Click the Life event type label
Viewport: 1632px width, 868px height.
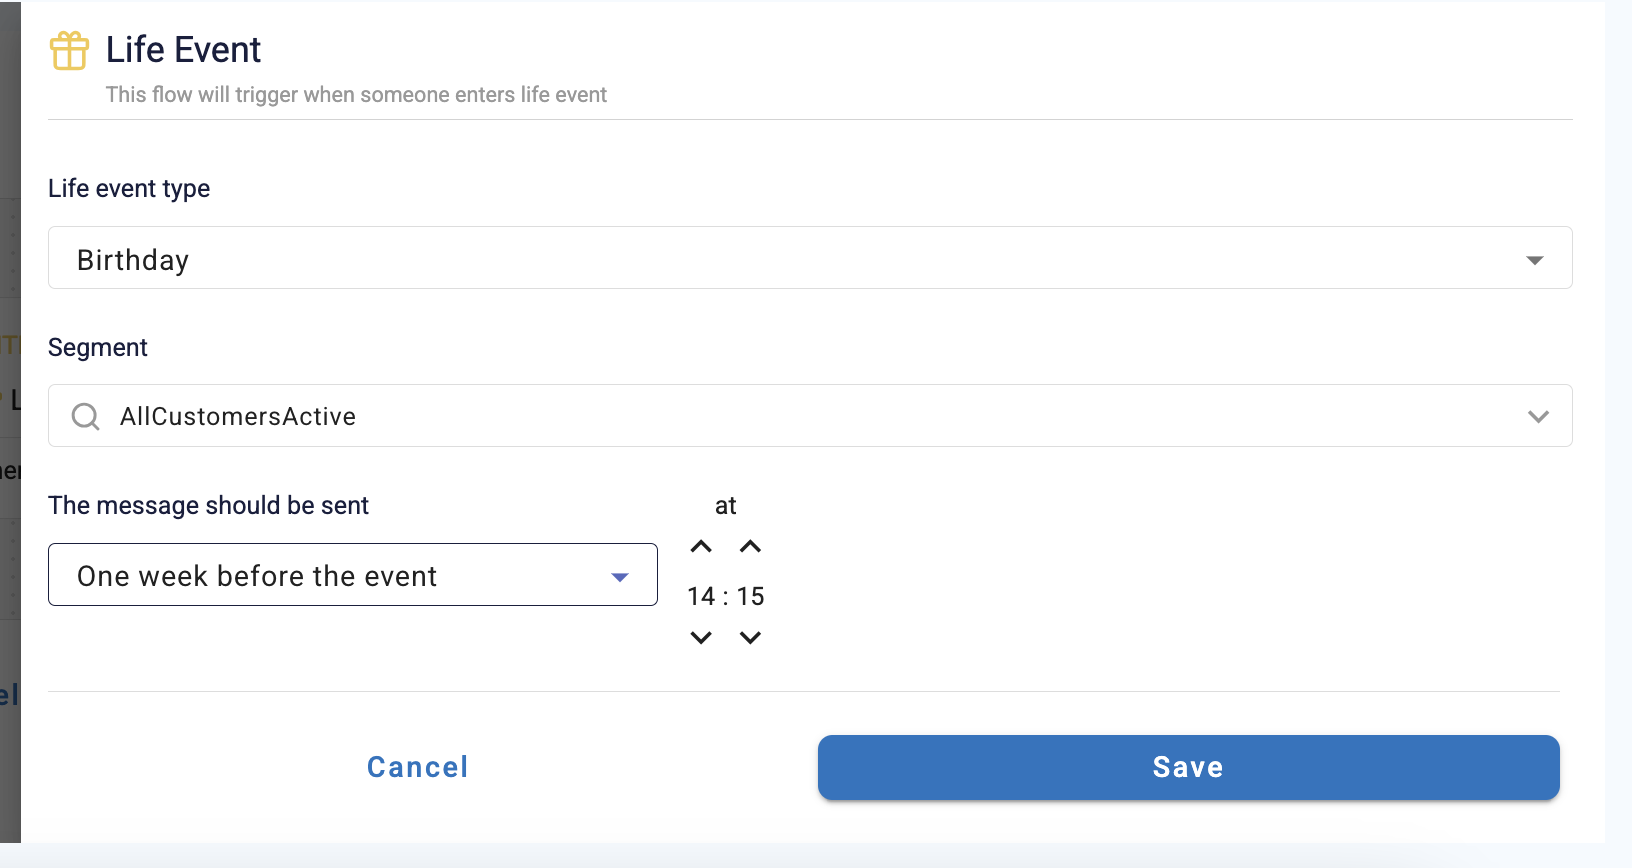(x=129, y=188)
